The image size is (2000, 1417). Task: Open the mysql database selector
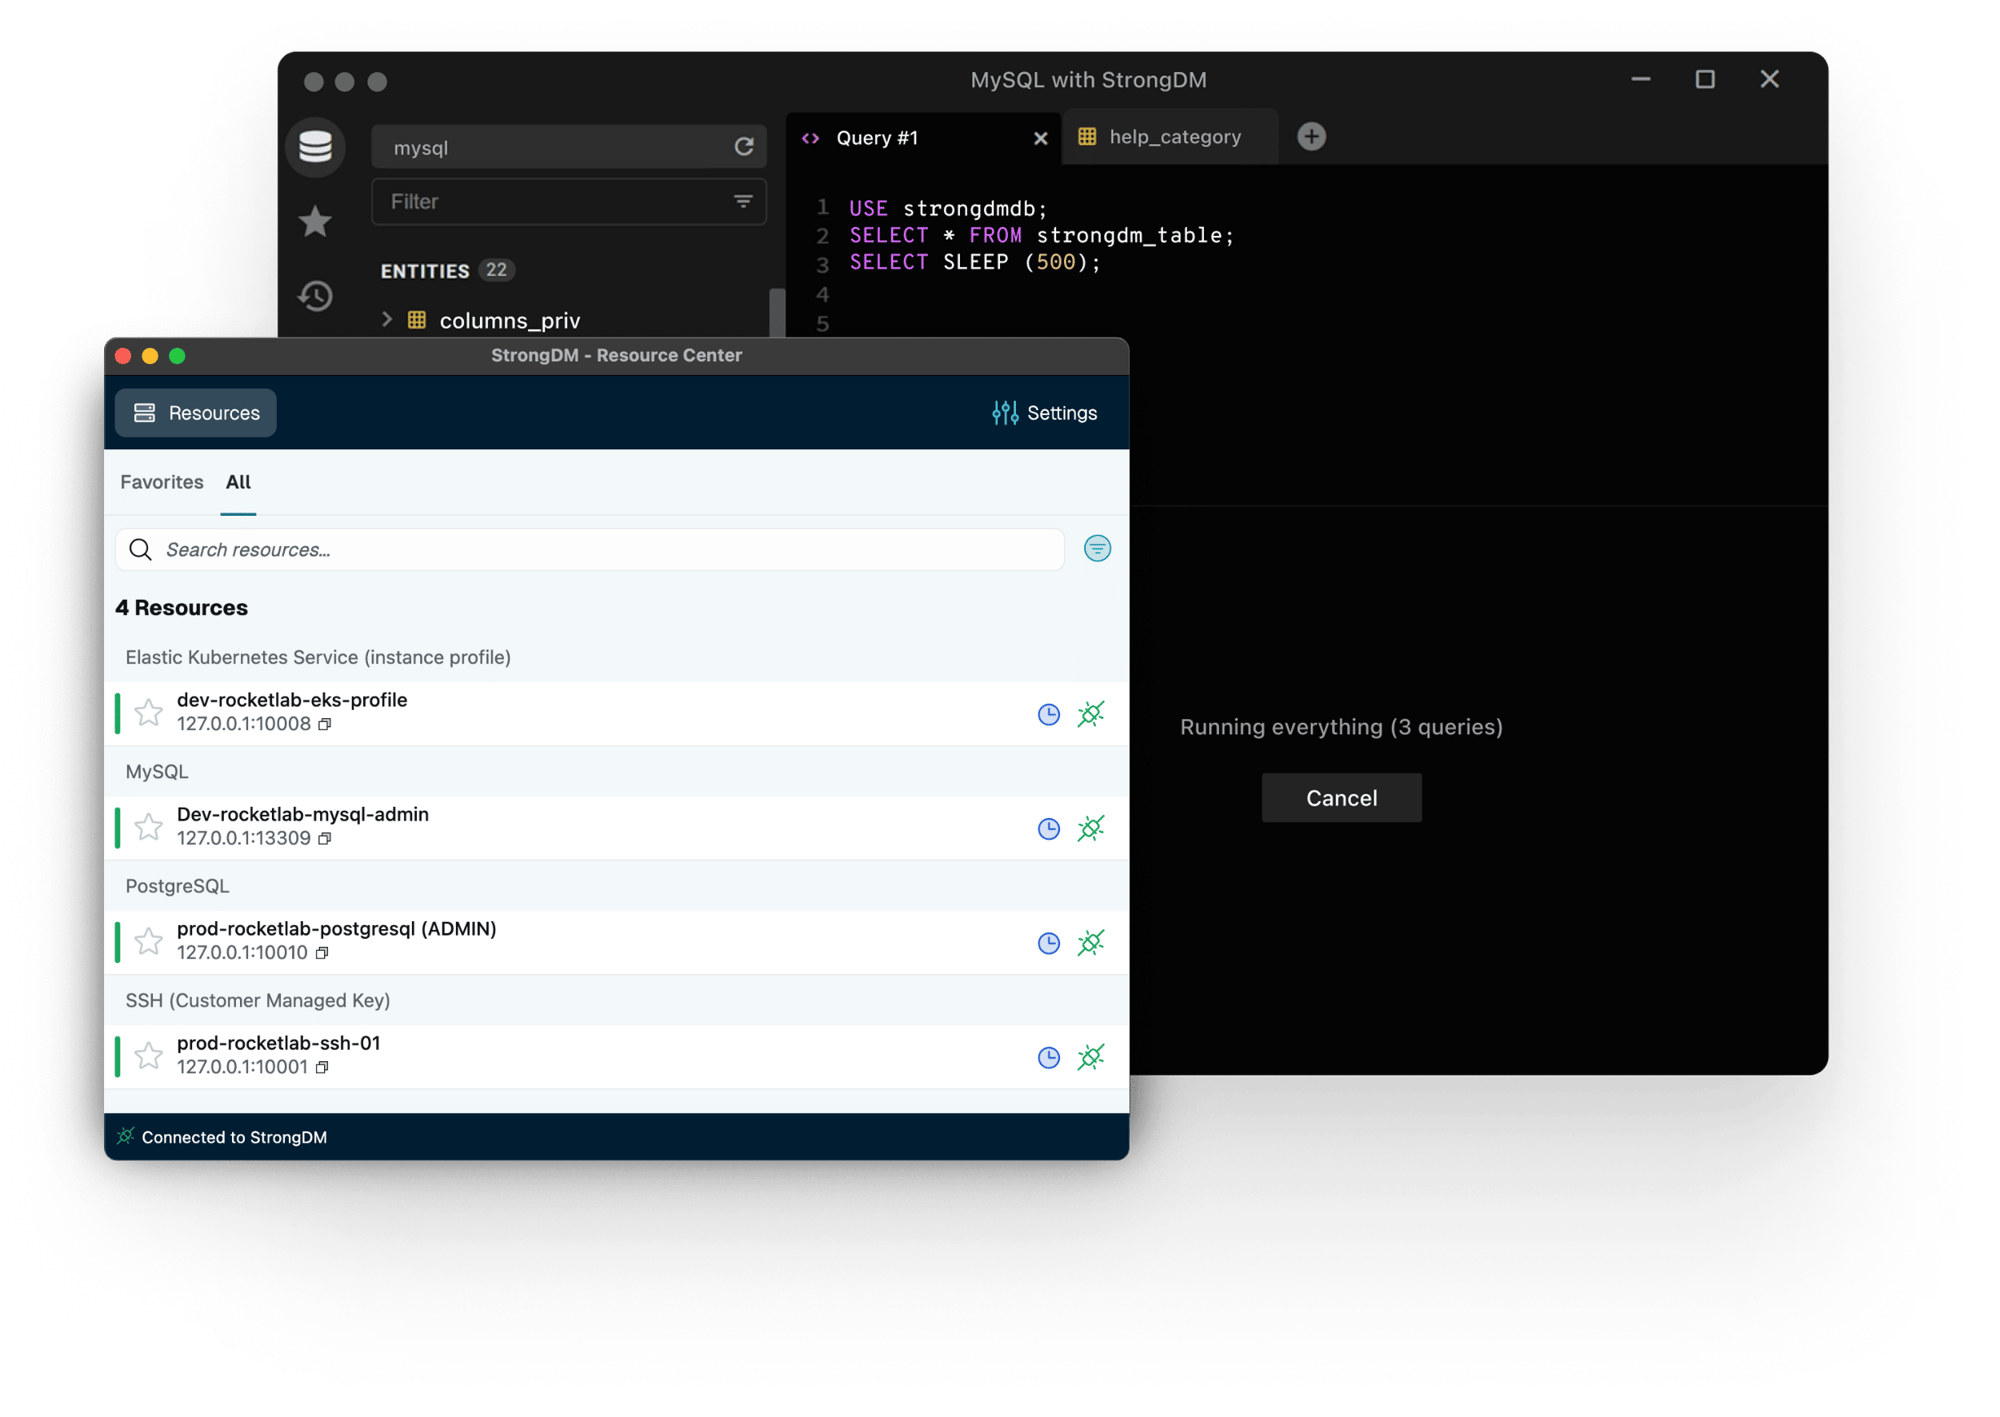[x=568, y=147]
